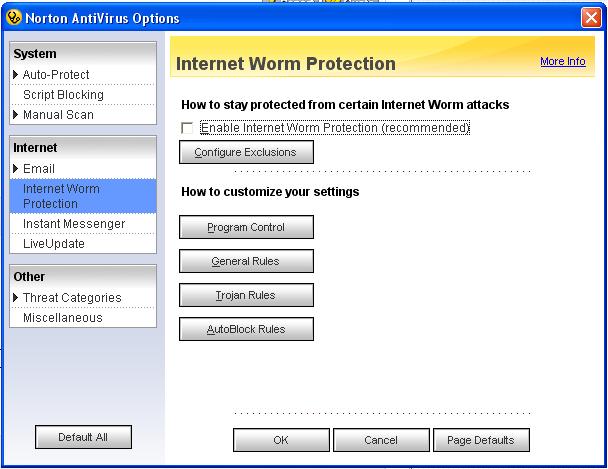
Task: Open Trojan Rules button
Action: (x=246, y=295)
